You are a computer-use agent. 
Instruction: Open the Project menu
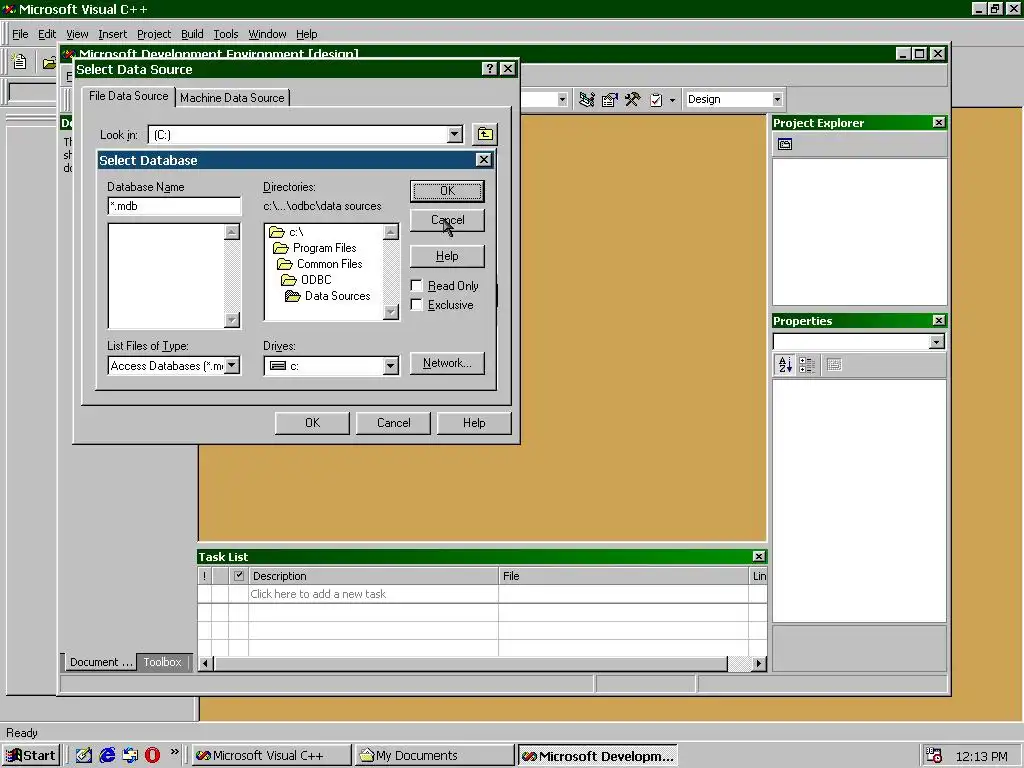153,34
